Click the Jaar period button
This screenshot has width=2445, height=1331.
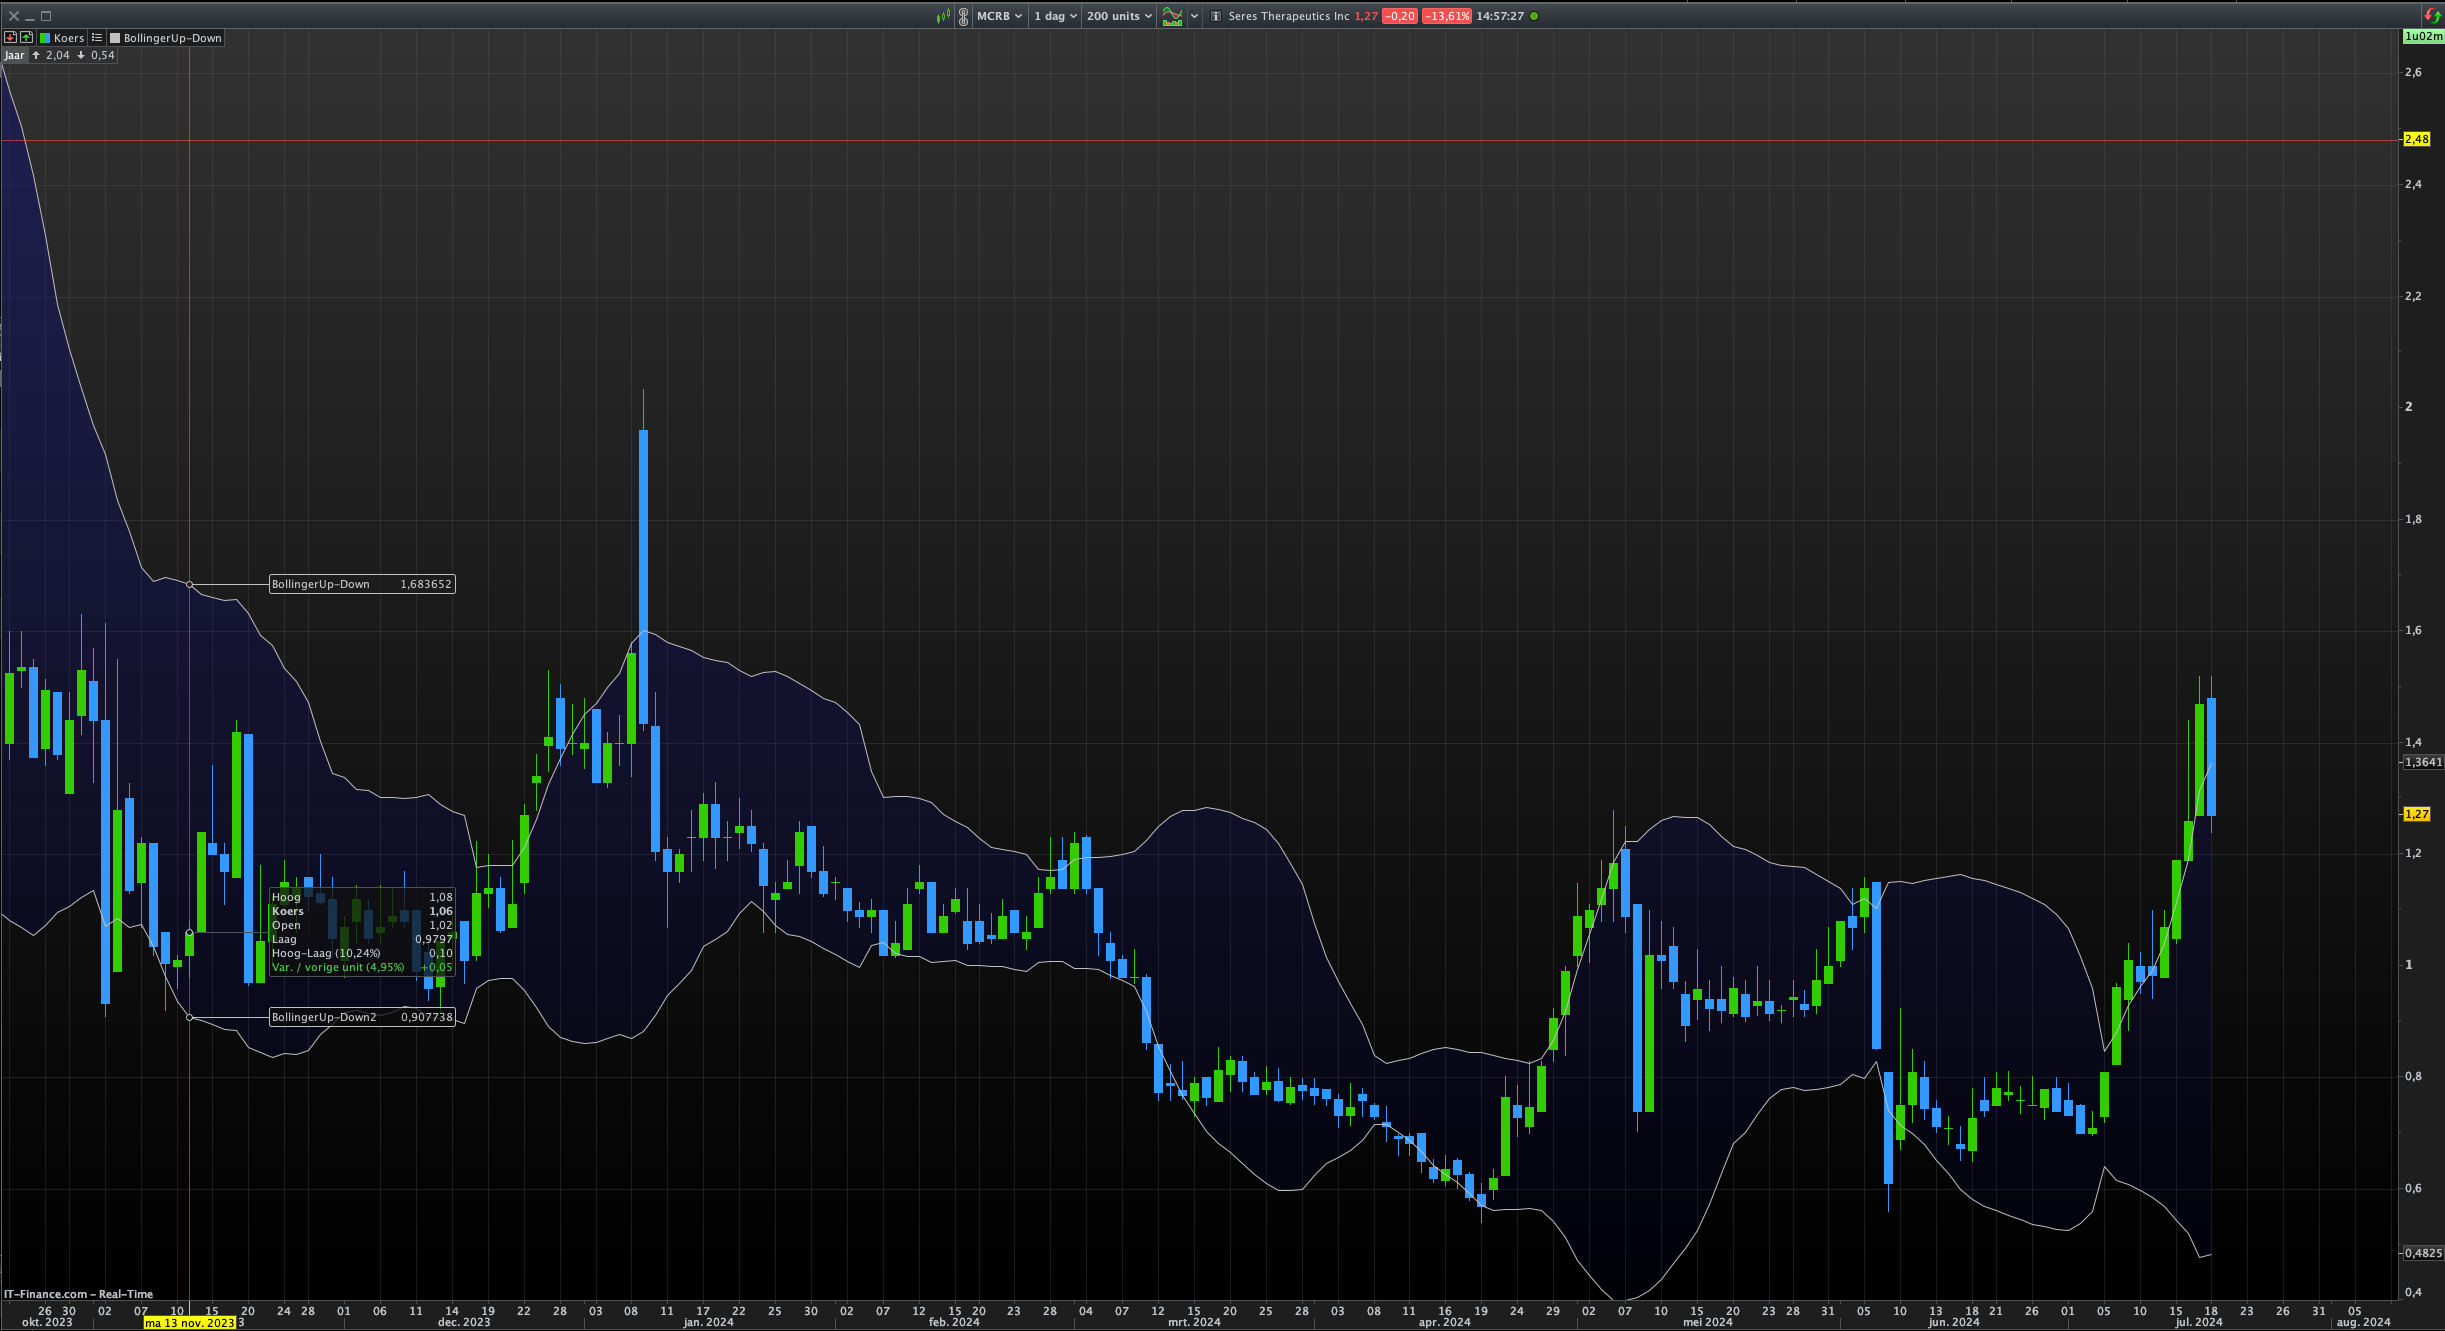tap(14, 55)
